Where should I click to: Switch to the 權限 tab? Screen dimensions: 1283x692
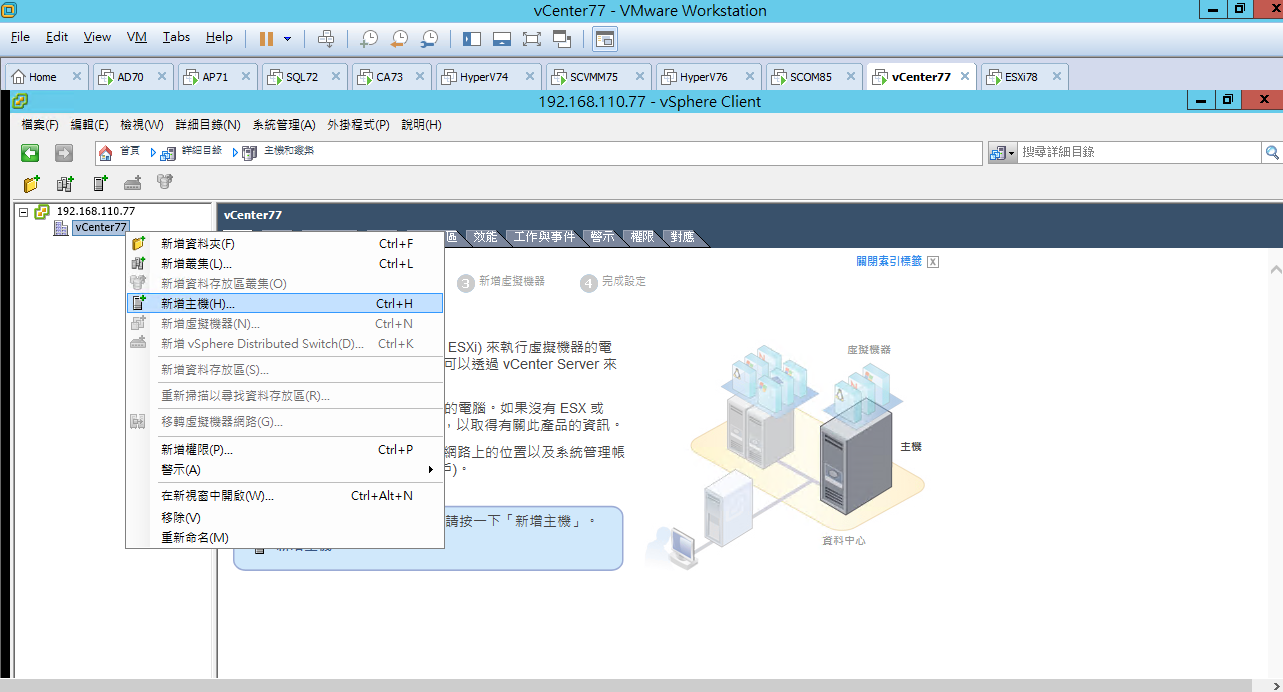tap(642, 237)
